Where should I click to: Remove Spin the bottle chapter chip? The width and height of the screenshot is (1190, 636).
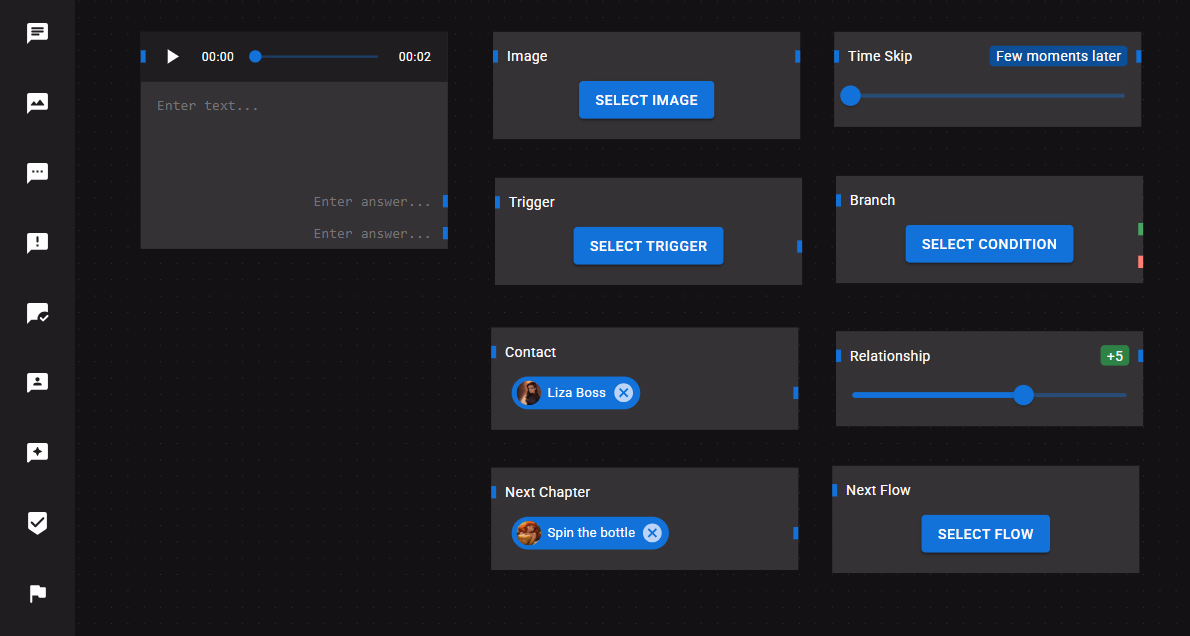pyautogui.click(x=652, y=533)
